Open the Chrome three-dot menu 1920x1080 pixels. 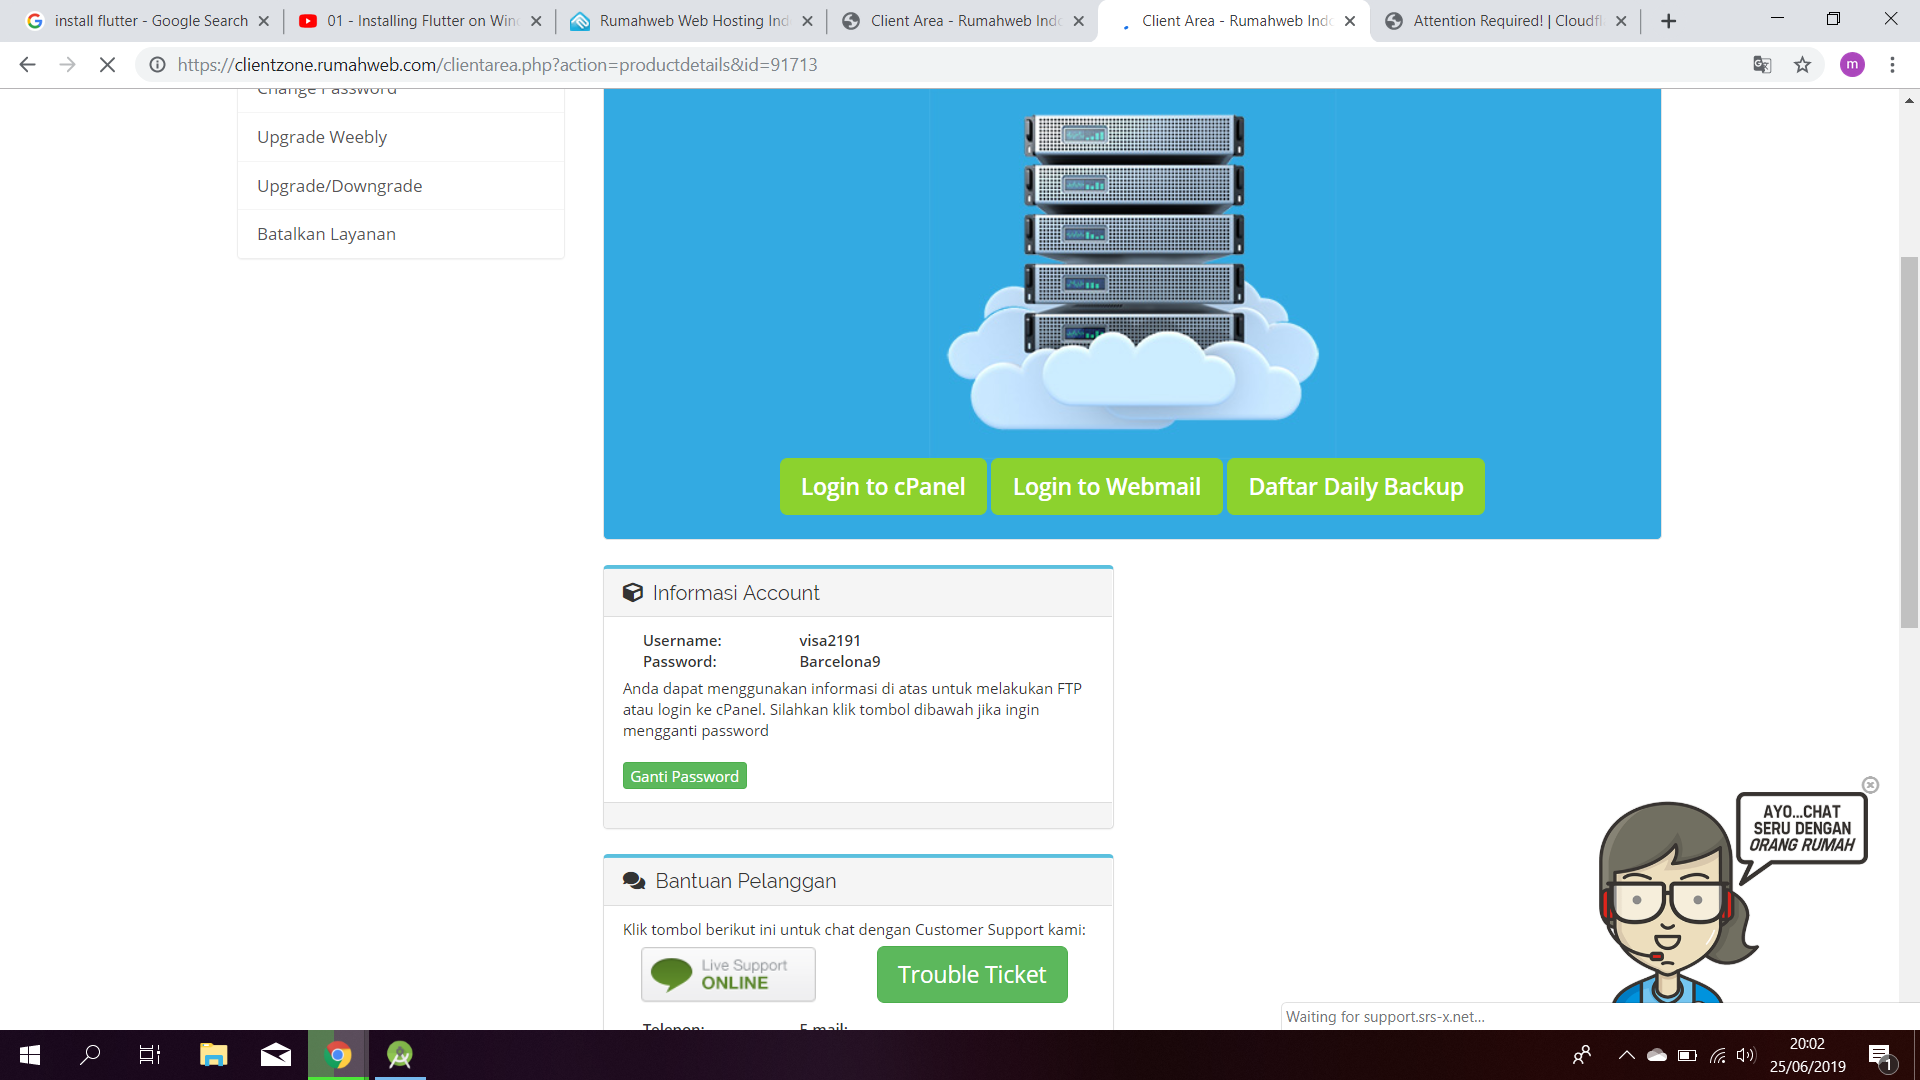coord(1892,65)
